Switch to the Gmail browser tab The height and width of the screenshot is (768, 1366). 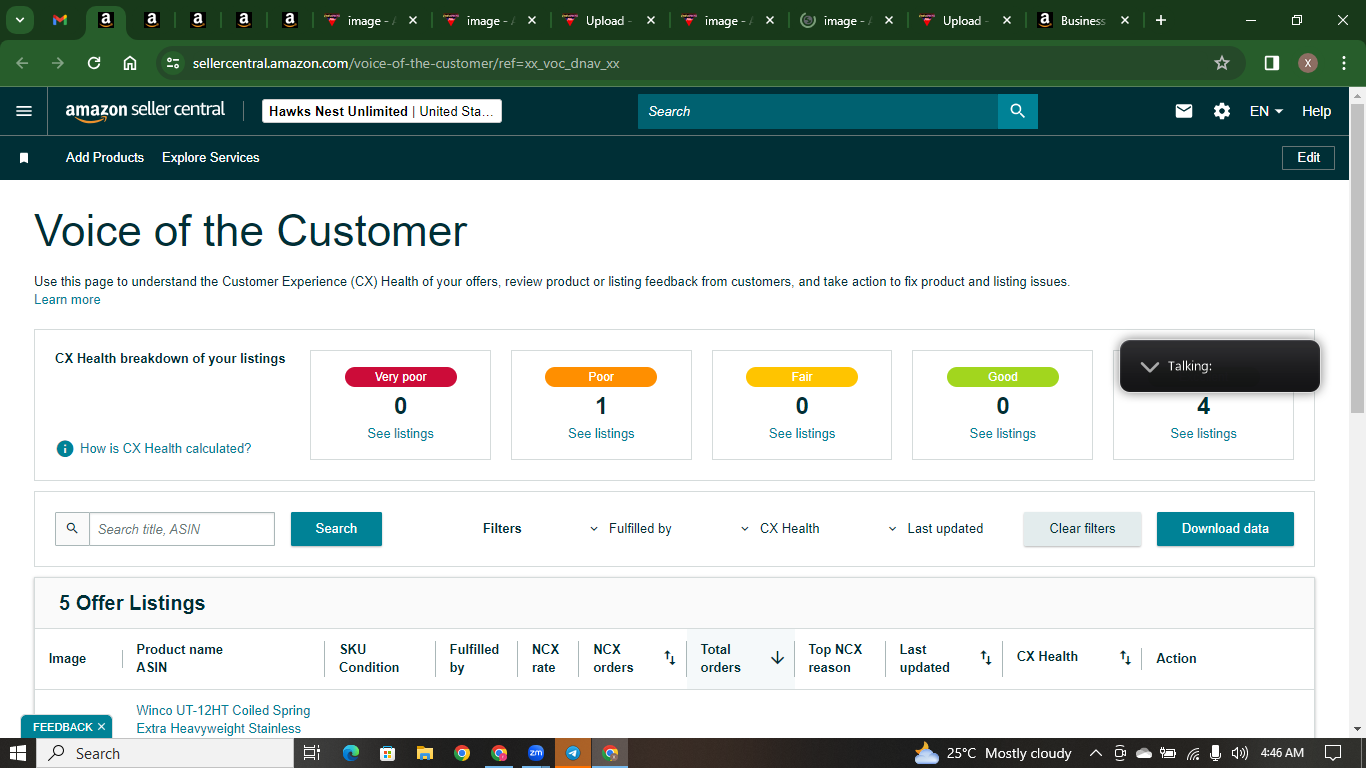click(60, 20)
